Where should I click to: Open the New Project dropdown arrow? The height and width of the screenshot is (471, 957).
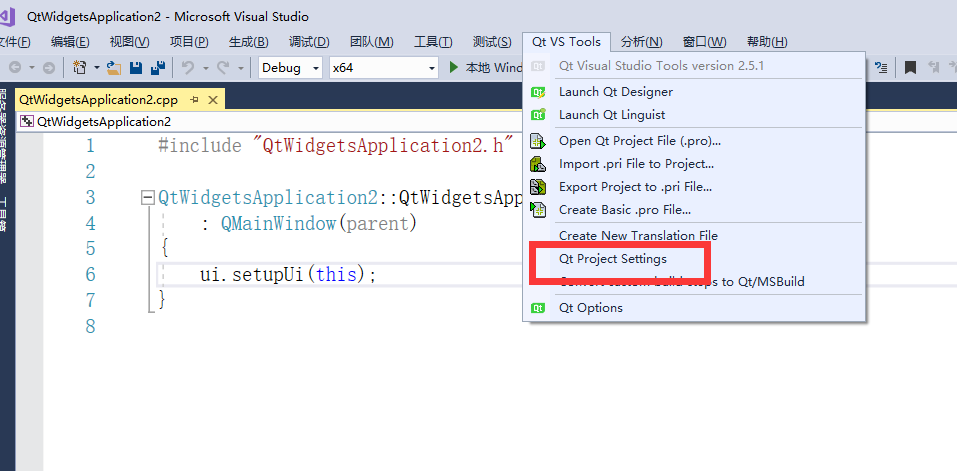pos(96,68)
